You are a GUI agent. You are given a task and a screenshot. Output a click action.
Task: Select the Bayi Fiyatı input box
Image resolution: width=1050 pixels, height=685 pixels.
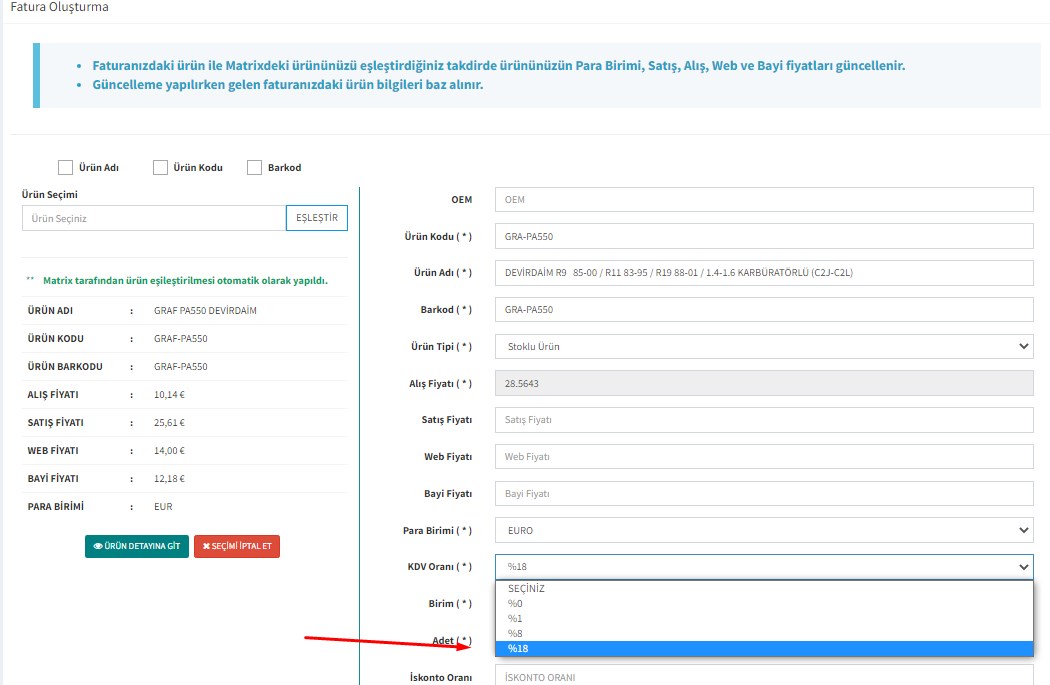[x=764, y=494]
